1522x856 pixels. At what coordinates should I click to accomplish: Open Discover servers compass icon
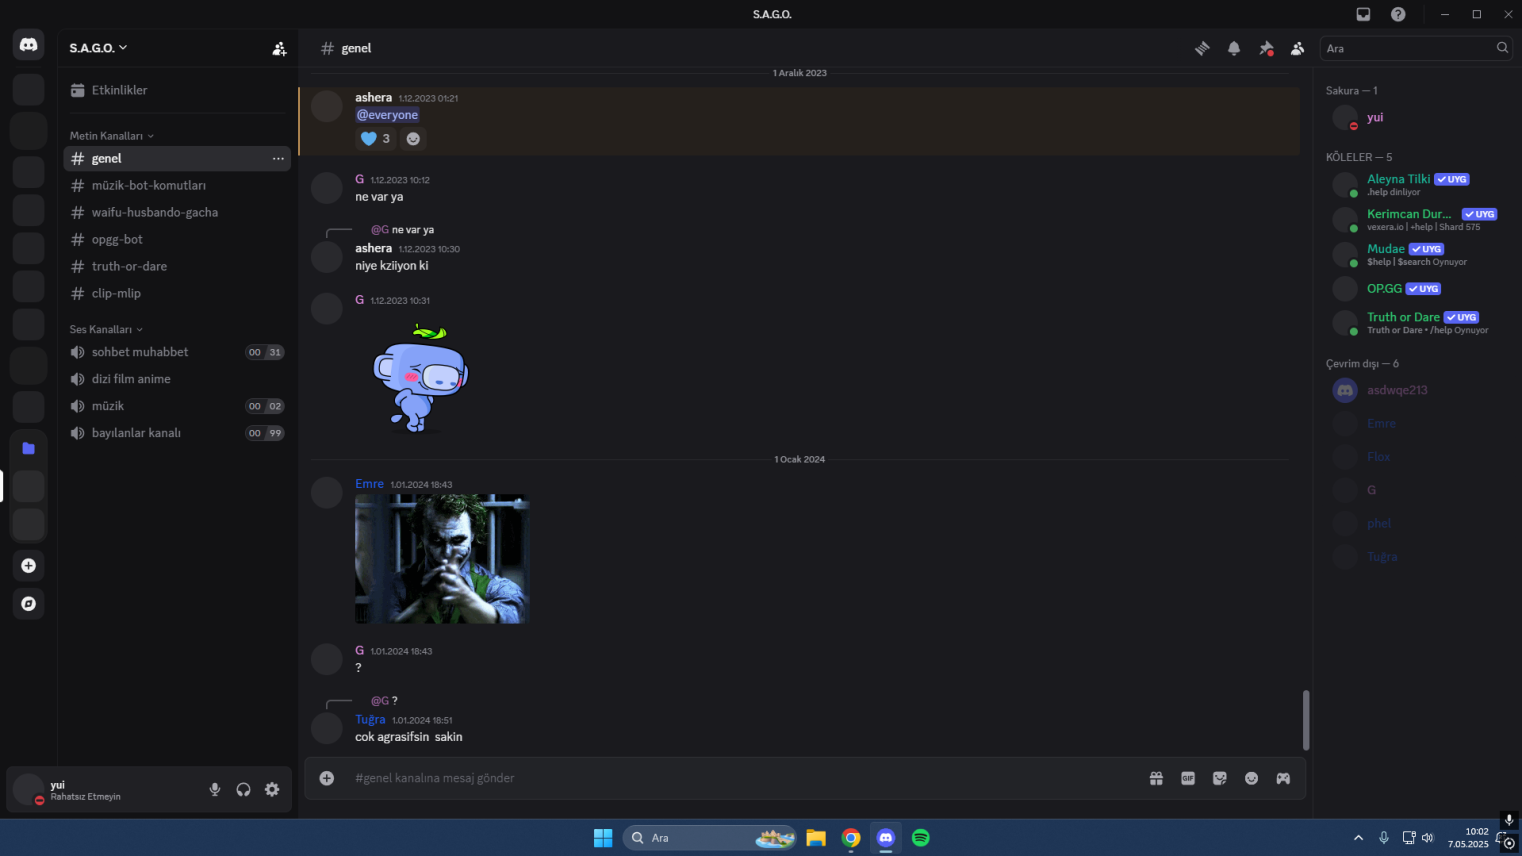[29, 604]
